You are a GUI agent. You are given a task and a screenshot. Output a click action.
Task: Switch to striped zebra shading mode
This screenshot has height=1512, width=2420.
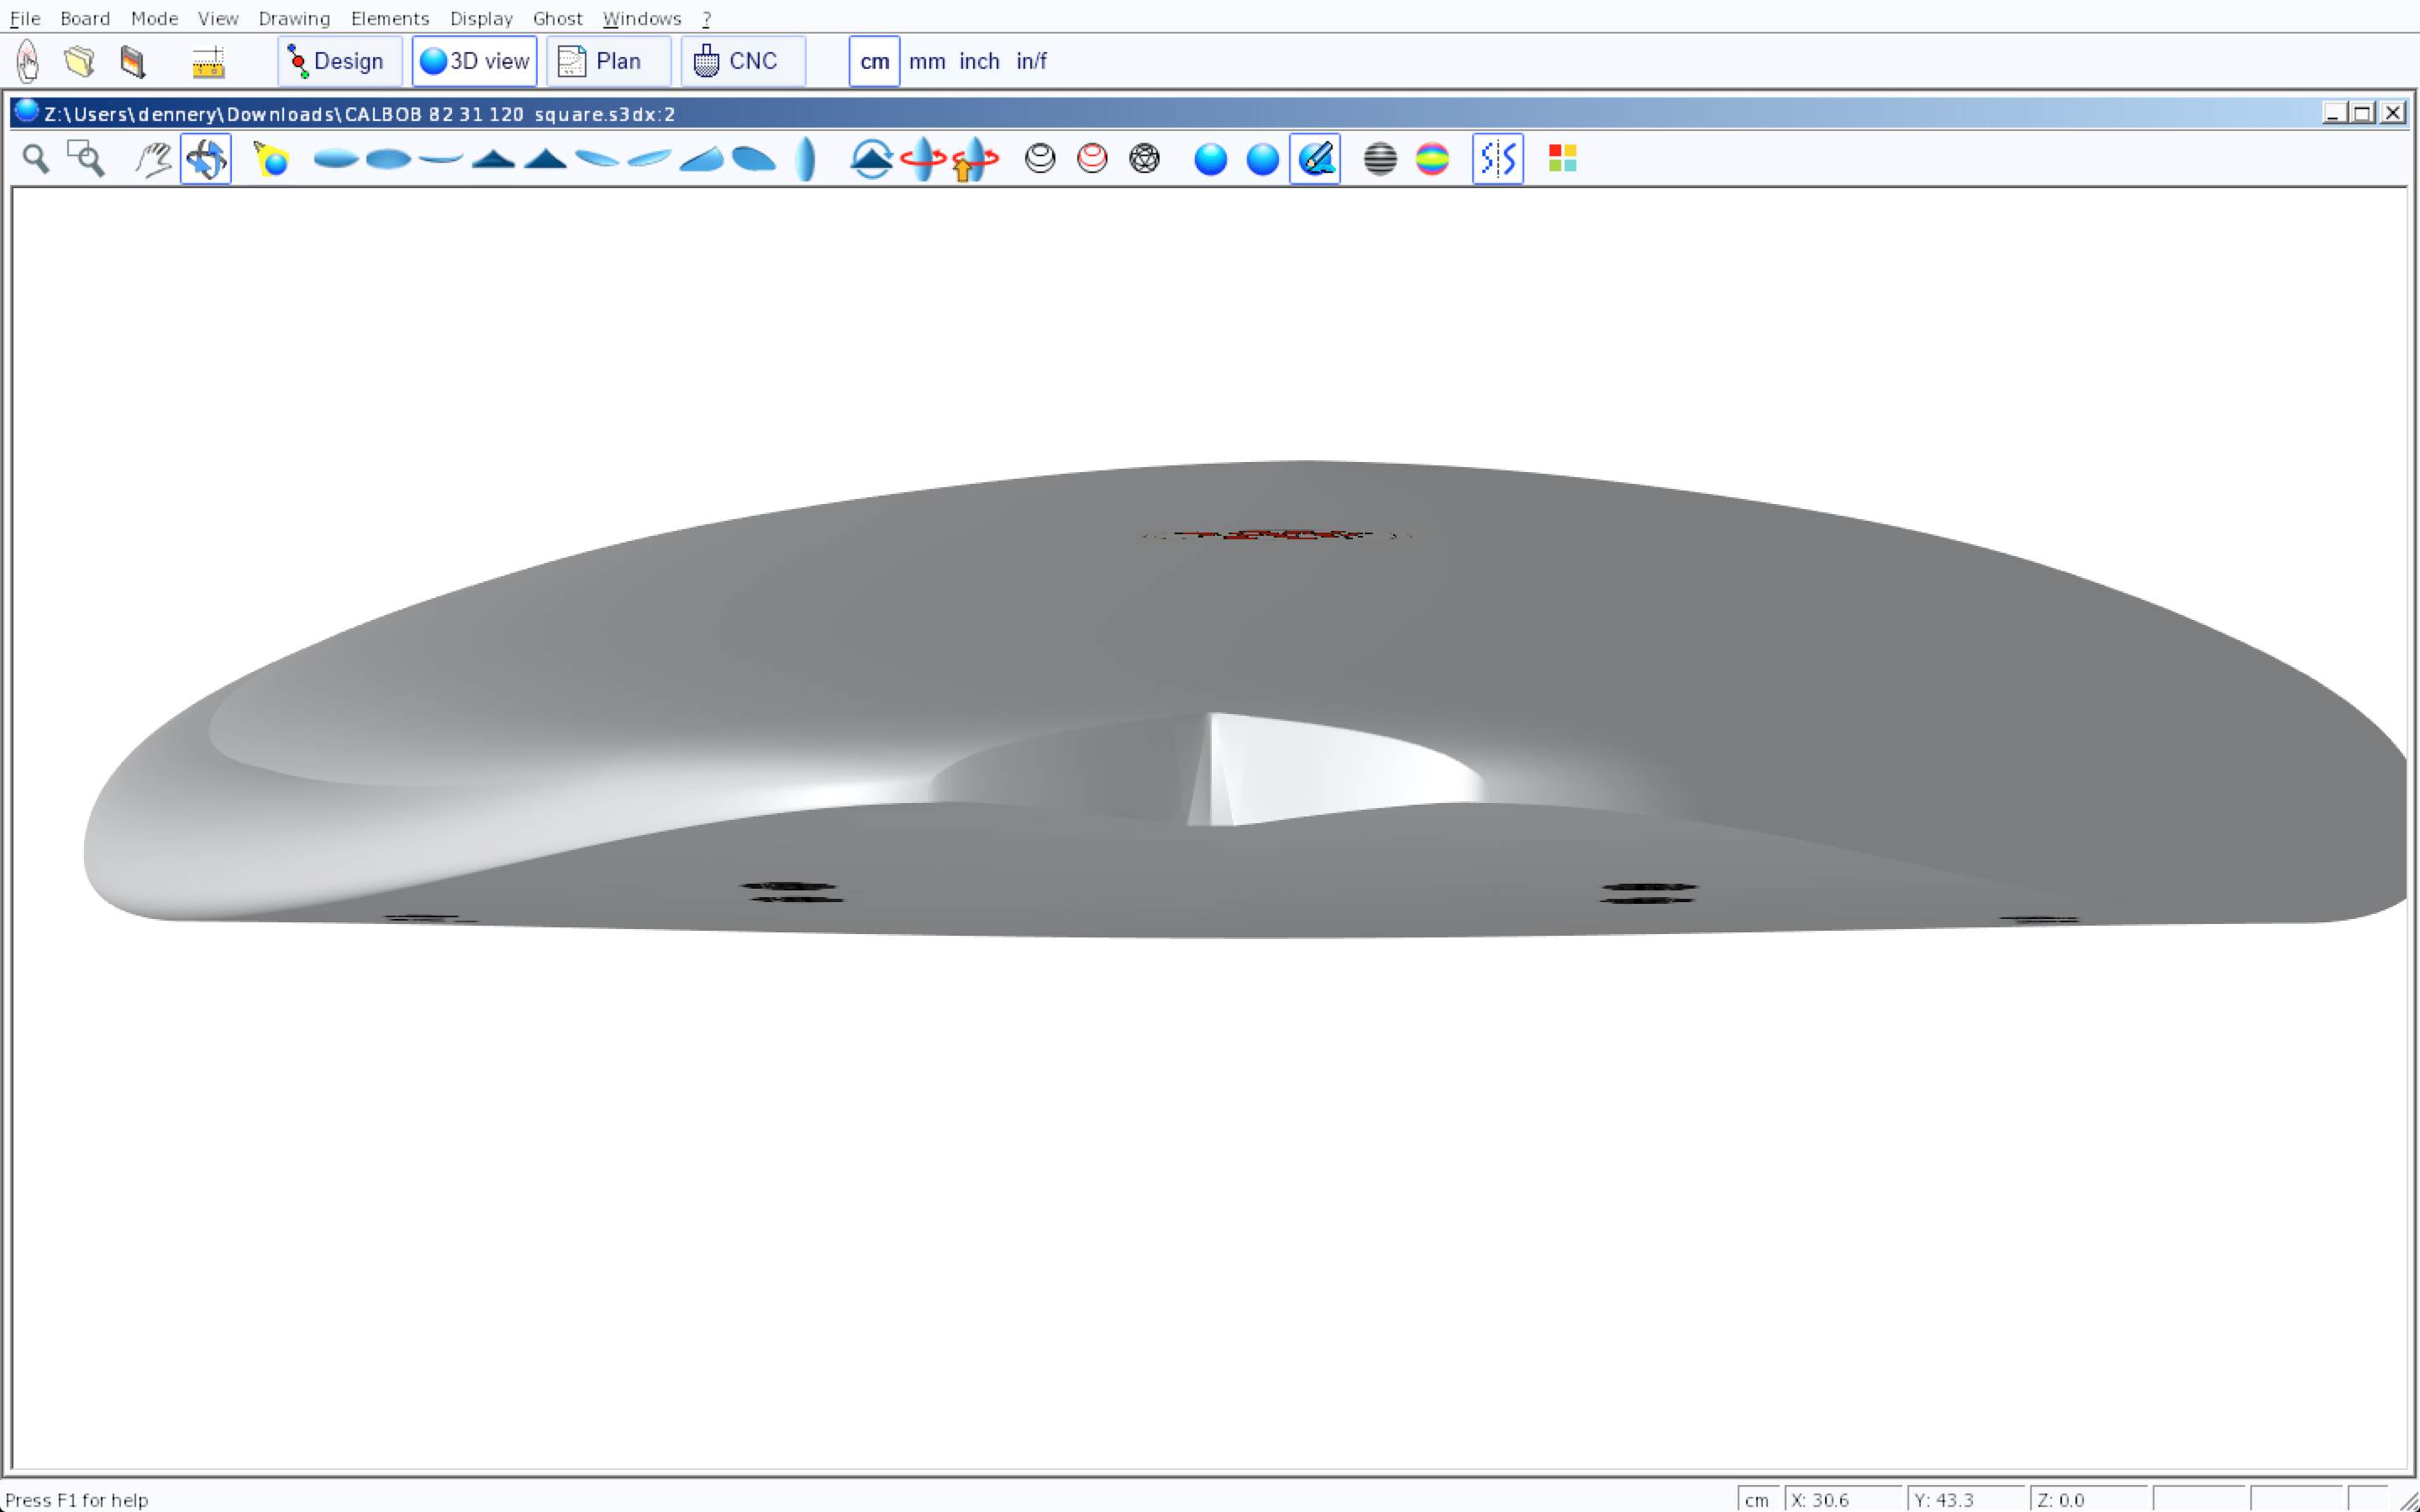pyautogui.click(x=1380, y=159)
